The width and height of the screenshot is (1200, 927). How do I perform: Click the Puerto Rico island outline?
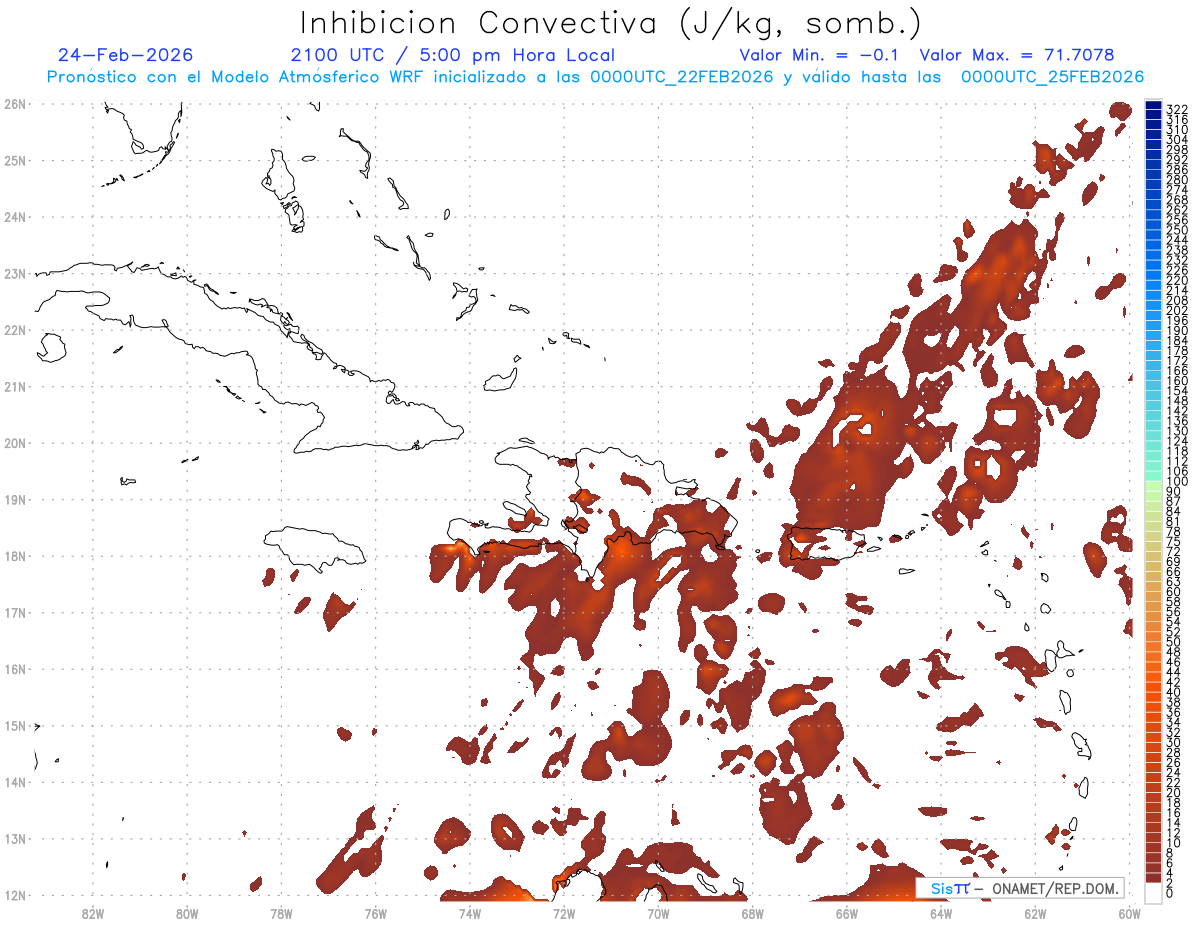[x=825, y=544]
